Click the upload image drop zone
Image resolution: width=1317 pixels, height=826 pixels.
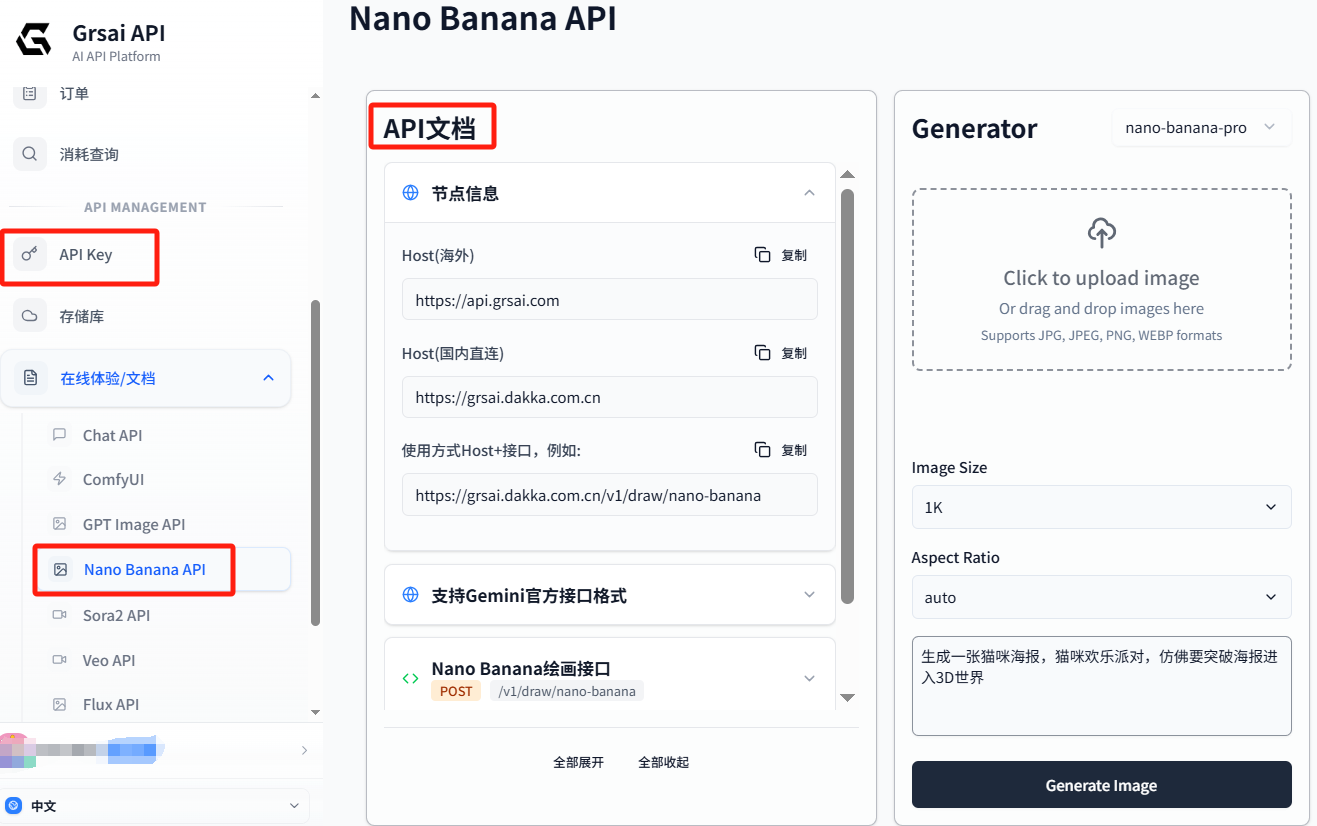1101,280
